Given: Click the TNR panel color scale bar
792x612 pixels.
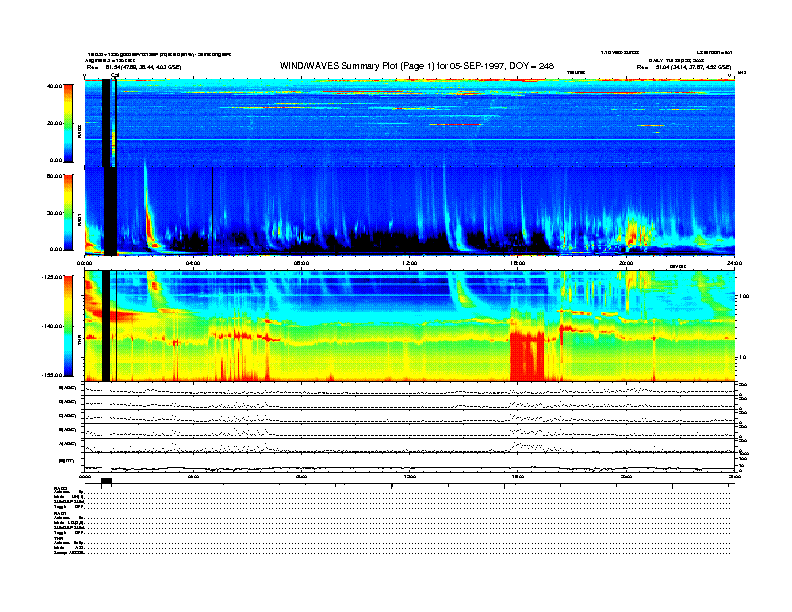Looking at the screenshot, I should pyautogui.click(x=68, y=326).
